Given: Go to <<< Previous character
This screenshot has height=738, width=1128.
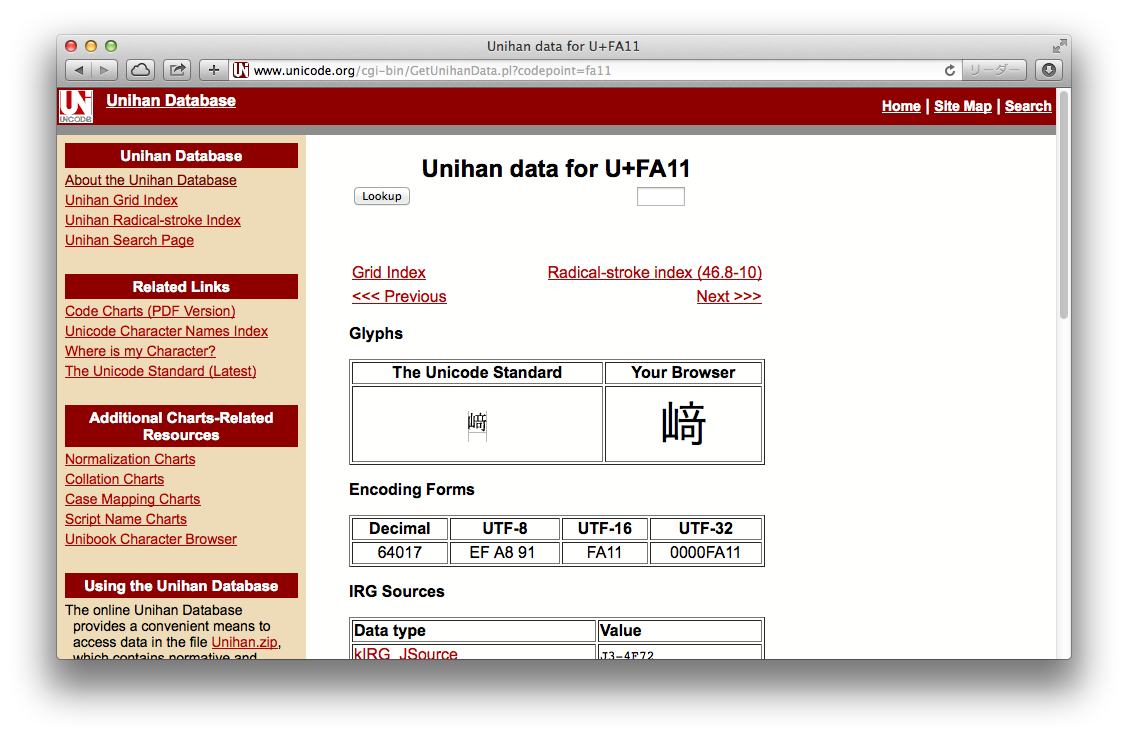Looking at the screenshot, I should (399, 296).
